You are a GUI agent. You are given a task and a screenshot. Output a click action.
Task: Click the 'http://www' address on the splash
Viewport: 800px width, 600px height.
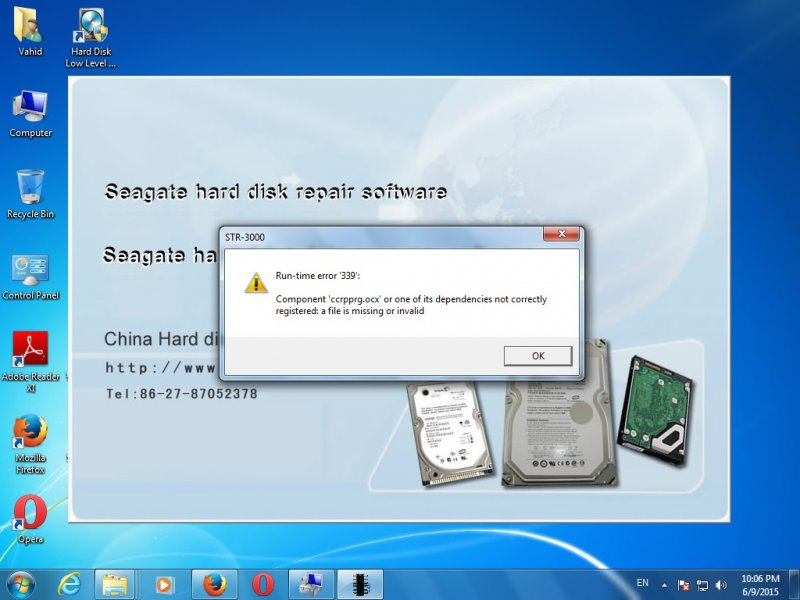tap(161, 368)
